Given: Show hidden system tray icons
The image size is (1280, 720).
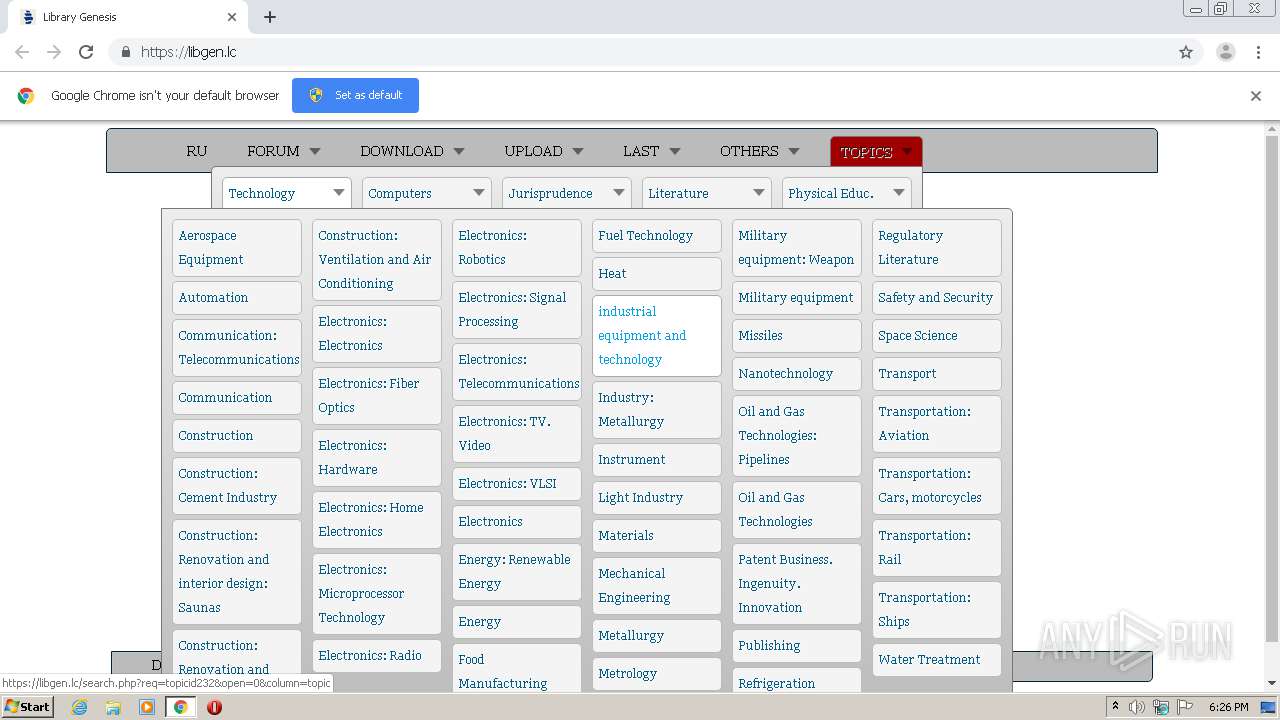Looking at the screenshot, I should (1116, 707).
